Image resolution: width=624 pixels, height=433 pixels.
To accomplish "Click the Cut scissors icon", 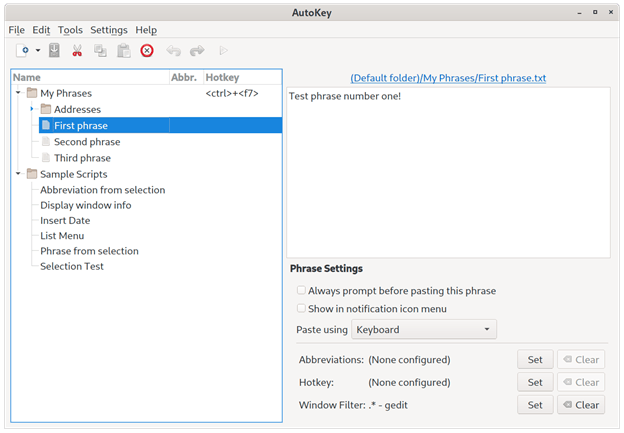I will coord(77,50).
